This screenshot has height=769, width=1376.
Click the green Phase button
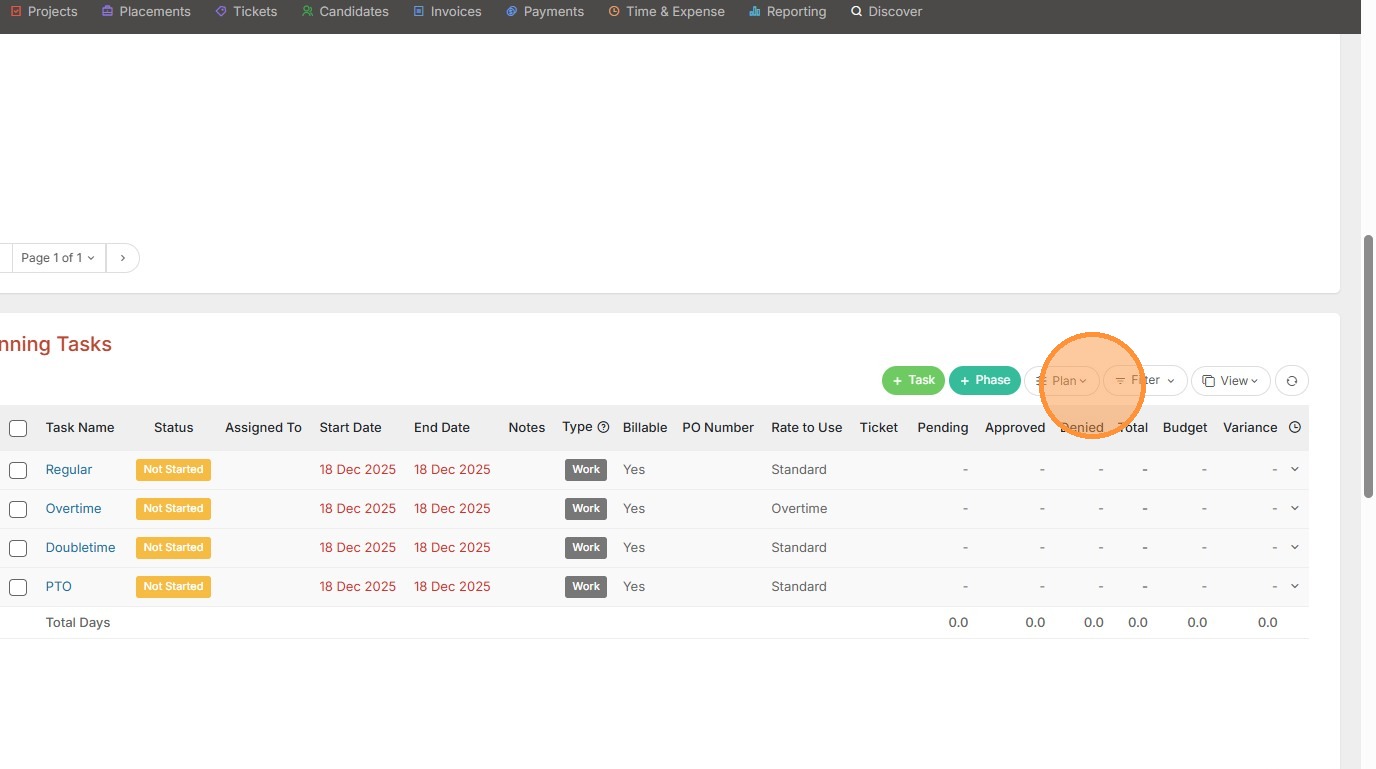pos(985,381)
